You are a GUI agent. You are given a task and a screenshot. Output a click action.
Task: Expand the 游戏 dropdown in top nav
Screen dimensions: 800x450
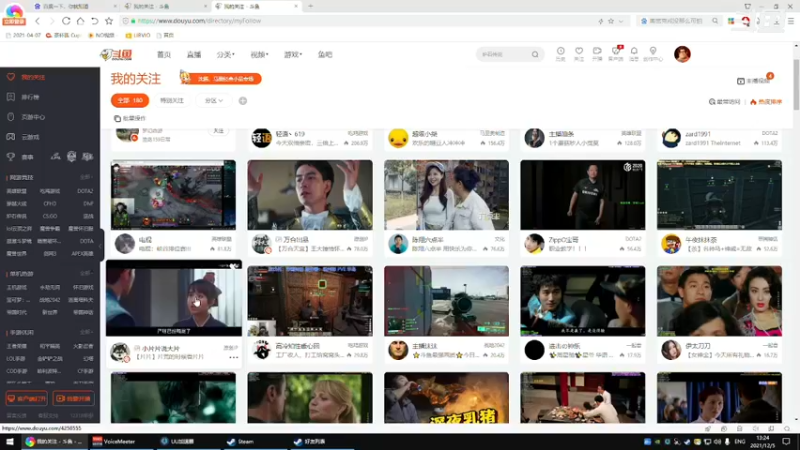tap(293, 55)
